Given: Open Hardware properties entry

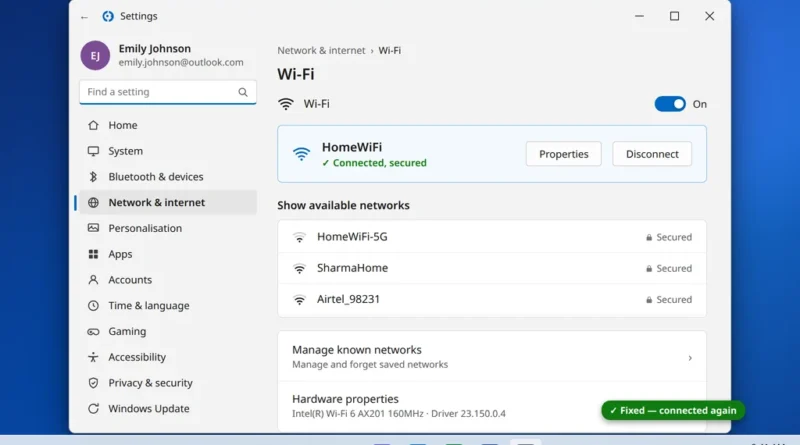Looking at the screenshot, I should (x=492, y=406).
